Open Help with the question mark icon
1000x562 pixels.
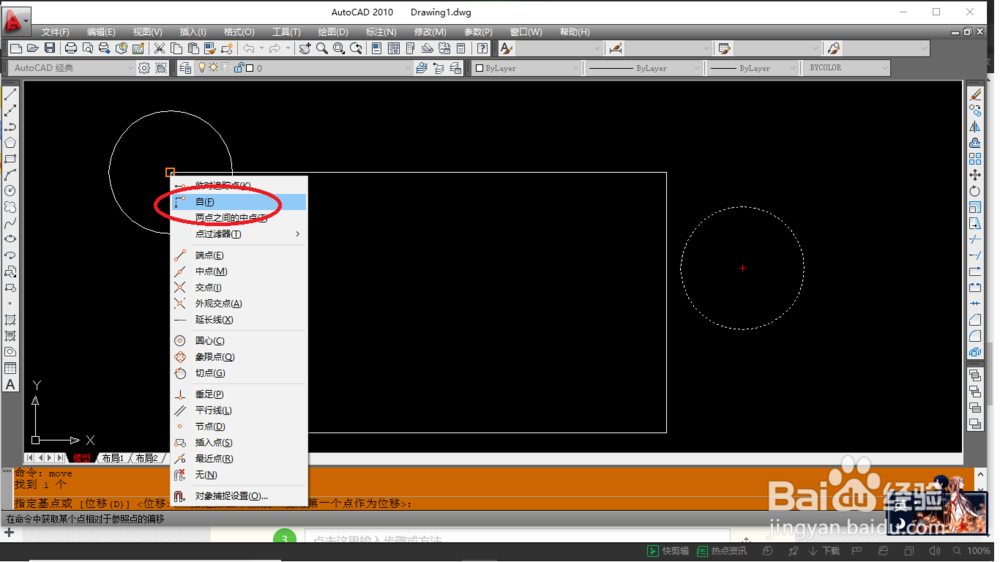(x=483, y=48)
